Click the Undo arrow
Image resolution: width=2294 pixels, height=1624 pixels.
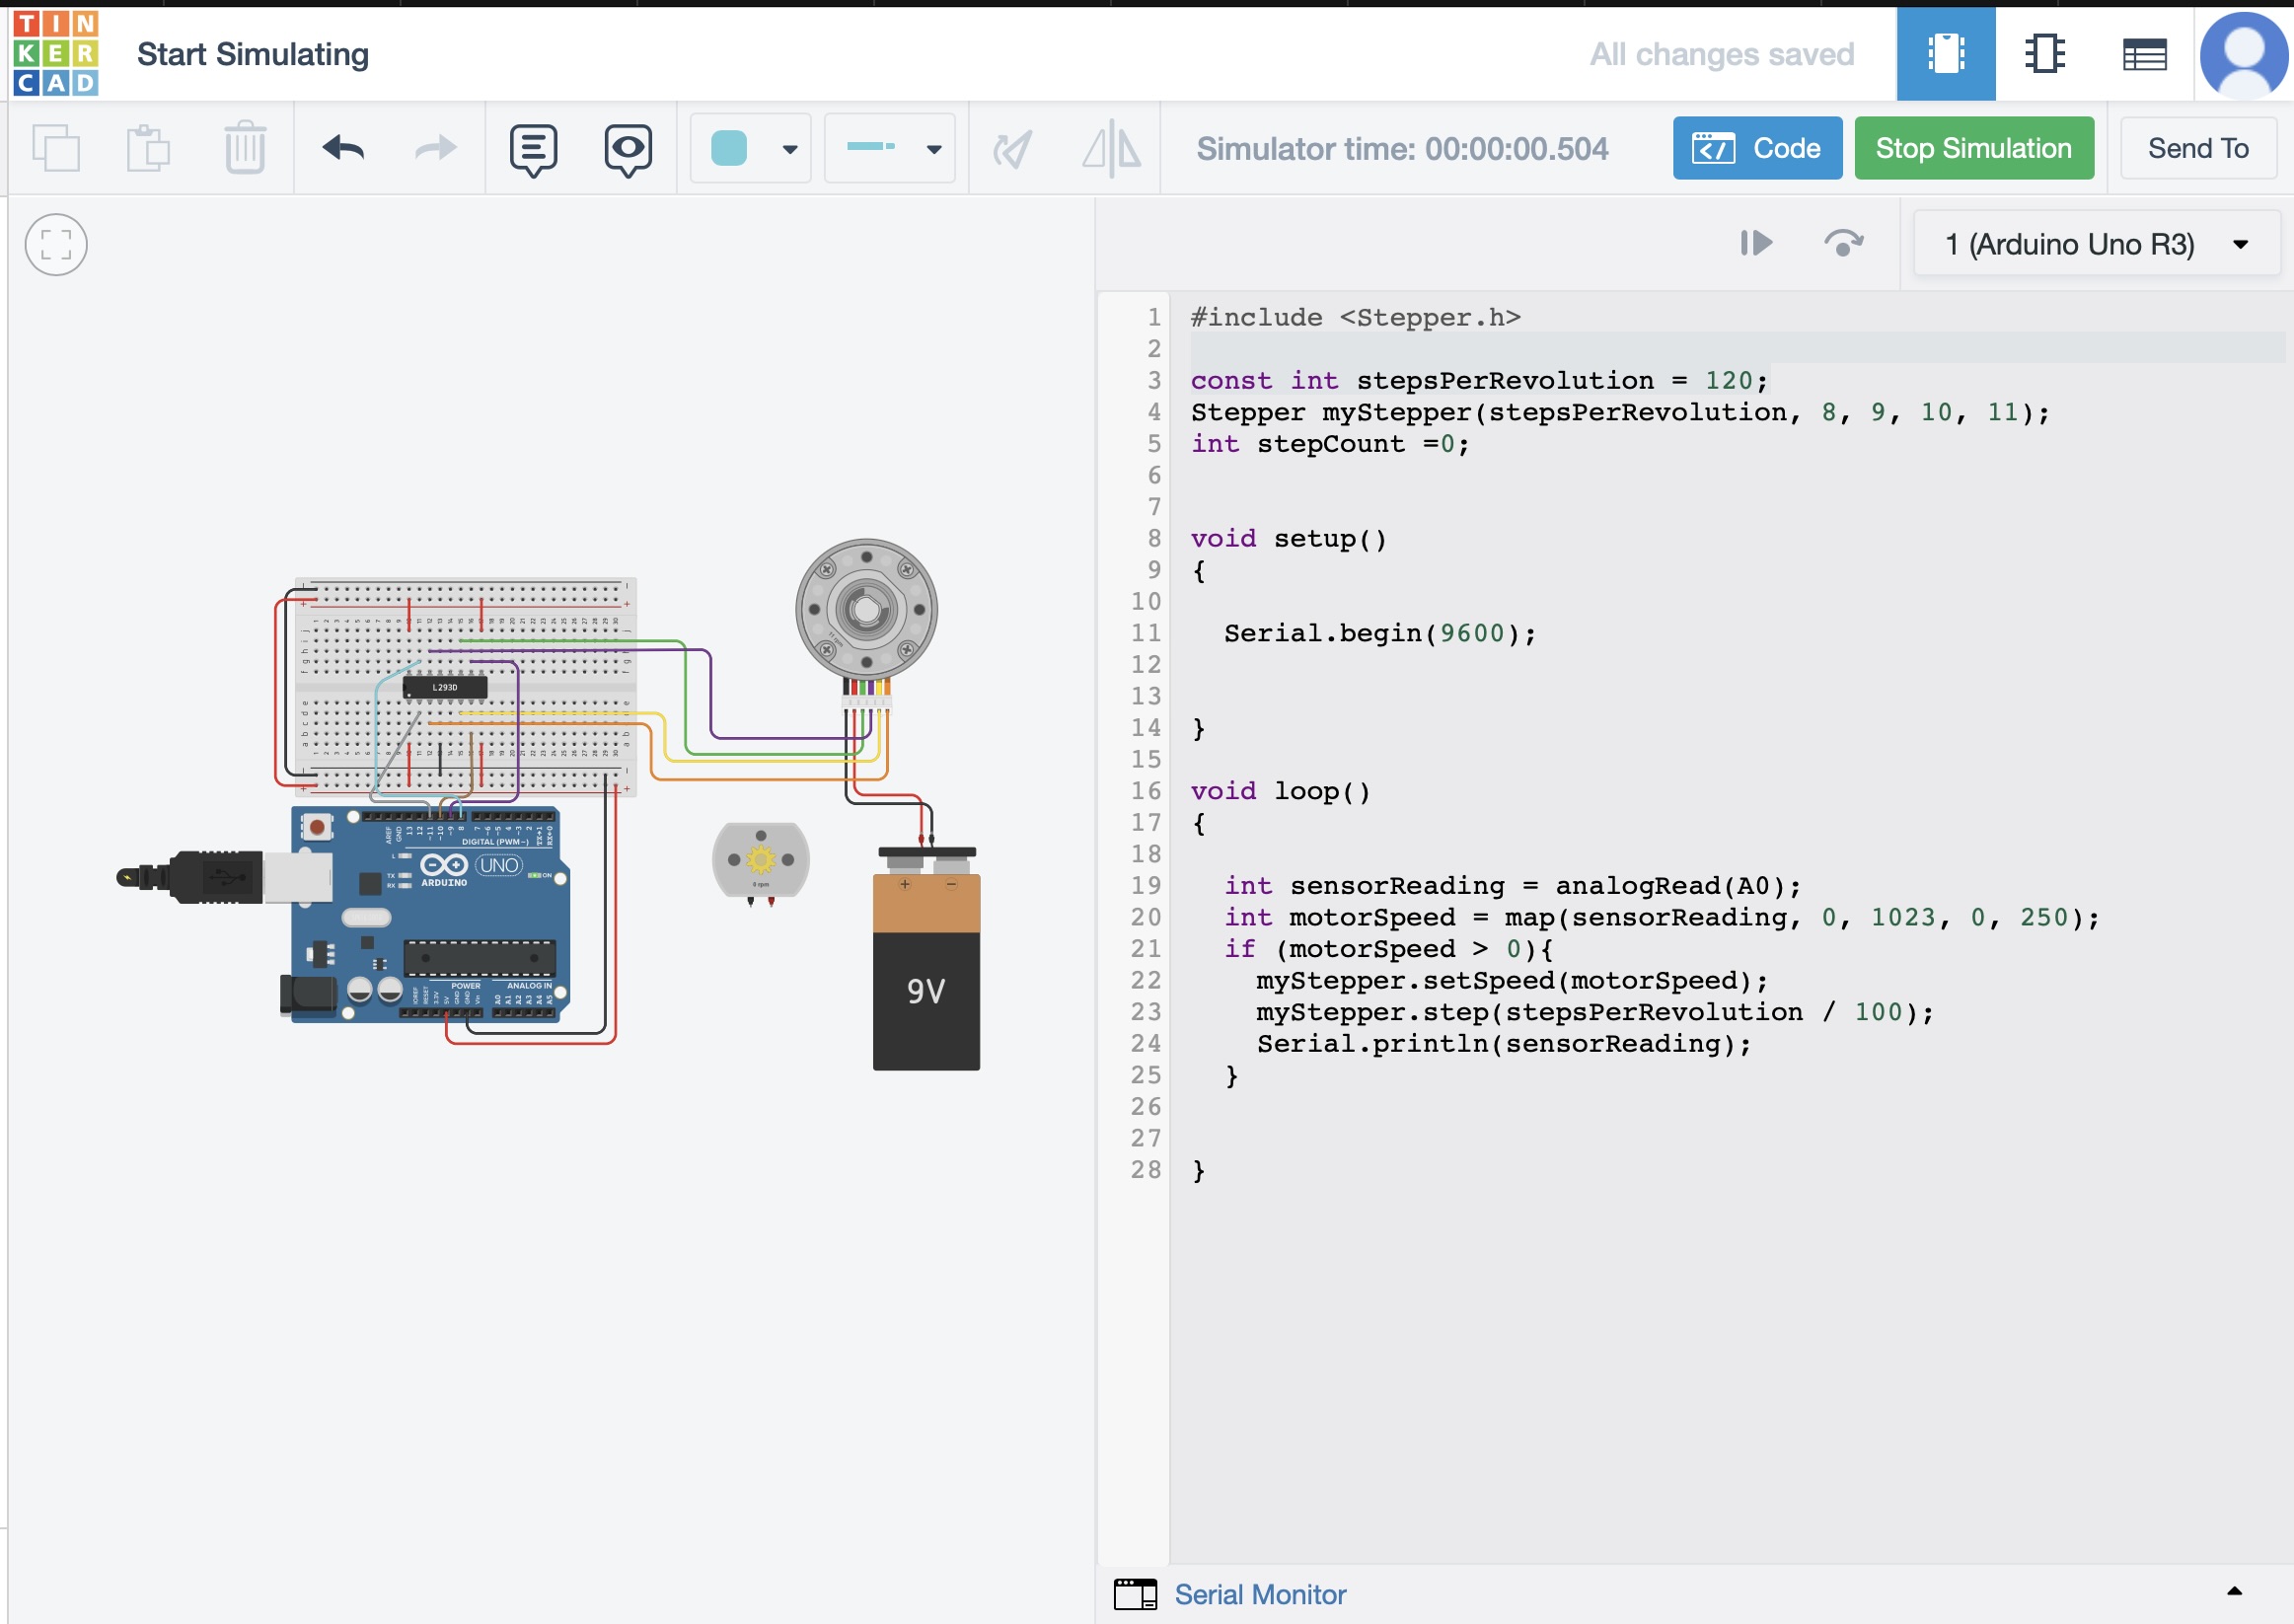tap(342, 148)
